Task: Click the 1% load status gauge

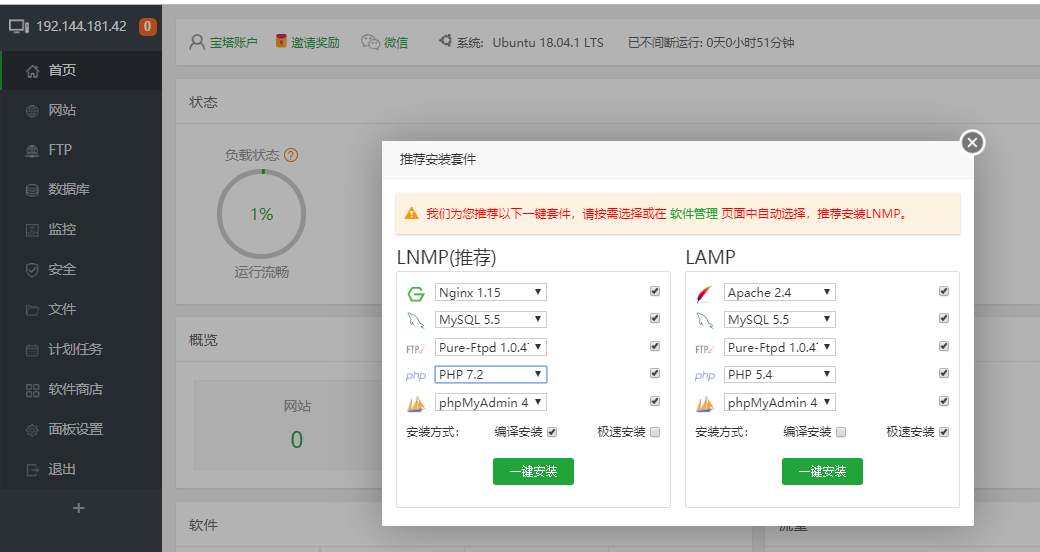Action: tap(261, 214)
